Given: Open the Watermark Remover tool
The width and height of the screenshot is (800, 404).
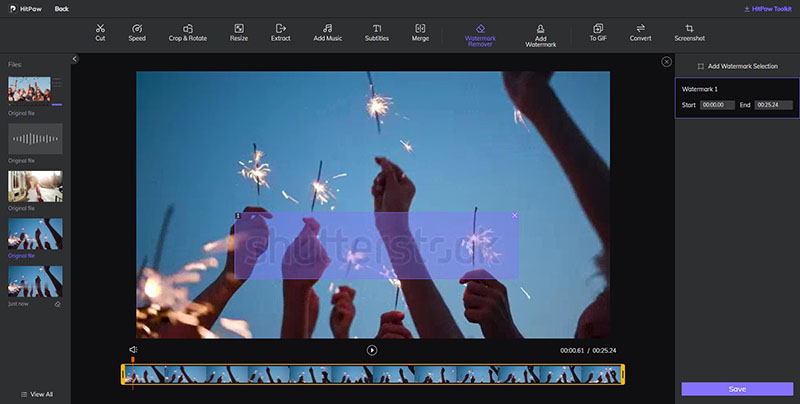Looking at the screenshot, I should 480,35.
